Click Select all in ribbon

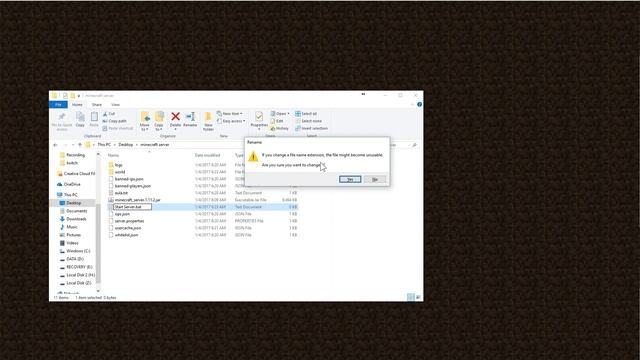306,114
